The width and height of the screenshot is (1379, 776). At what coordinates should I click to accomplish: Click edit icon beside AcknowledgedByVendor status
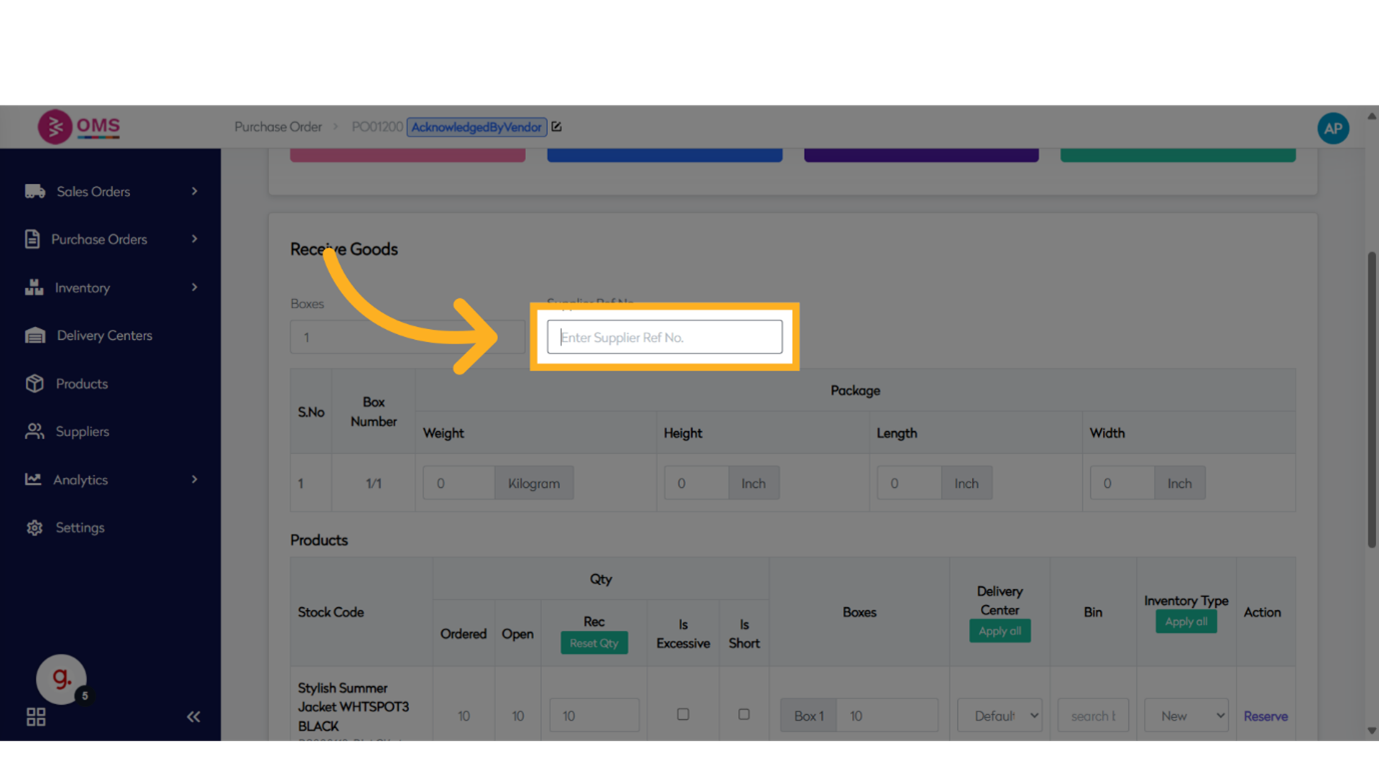click(x=557, y=127)
